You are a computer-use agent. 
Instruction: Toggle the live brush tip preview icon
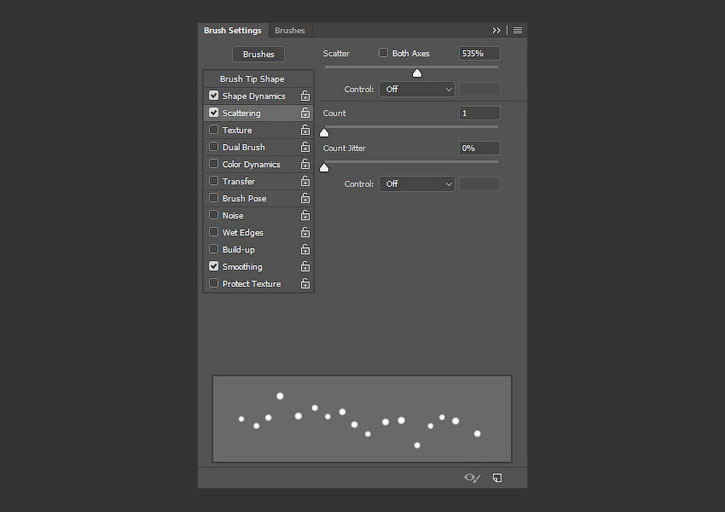point(472,478)
